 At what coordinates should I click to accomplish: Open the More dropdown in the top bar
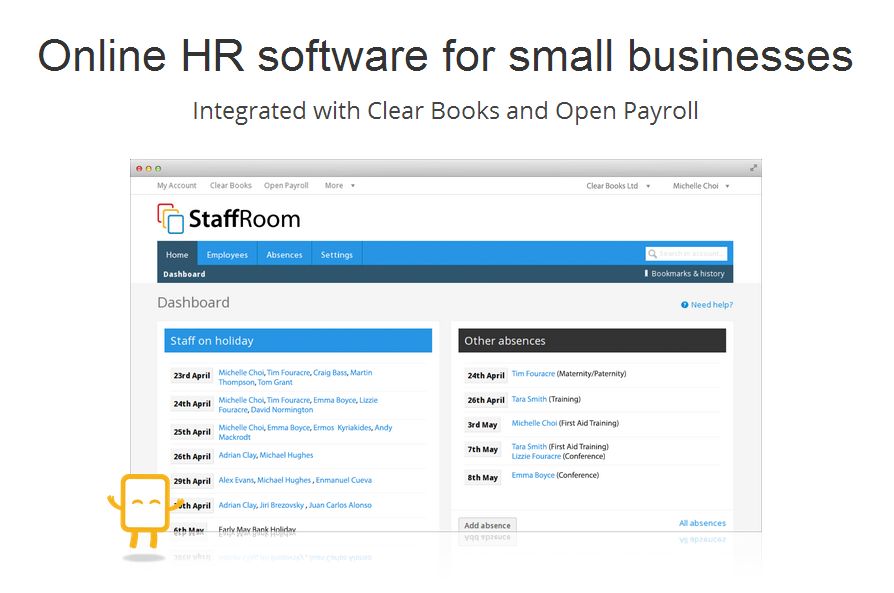[339, 186]
